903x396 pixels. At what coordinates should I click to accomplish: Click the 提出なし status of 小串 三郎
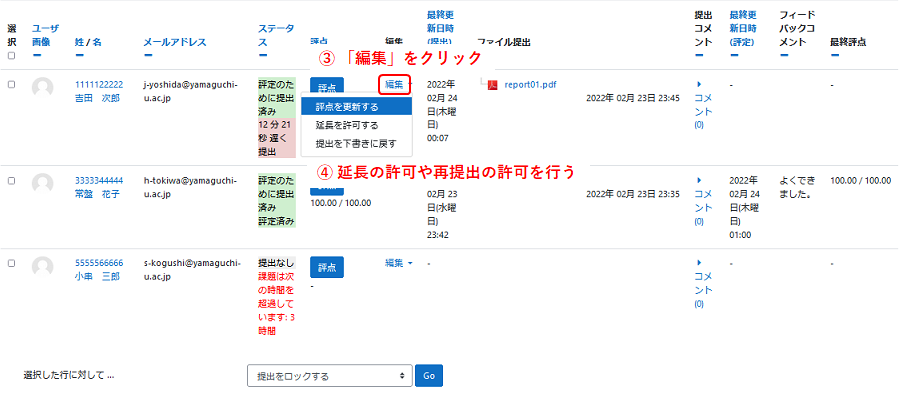(276, 263)
